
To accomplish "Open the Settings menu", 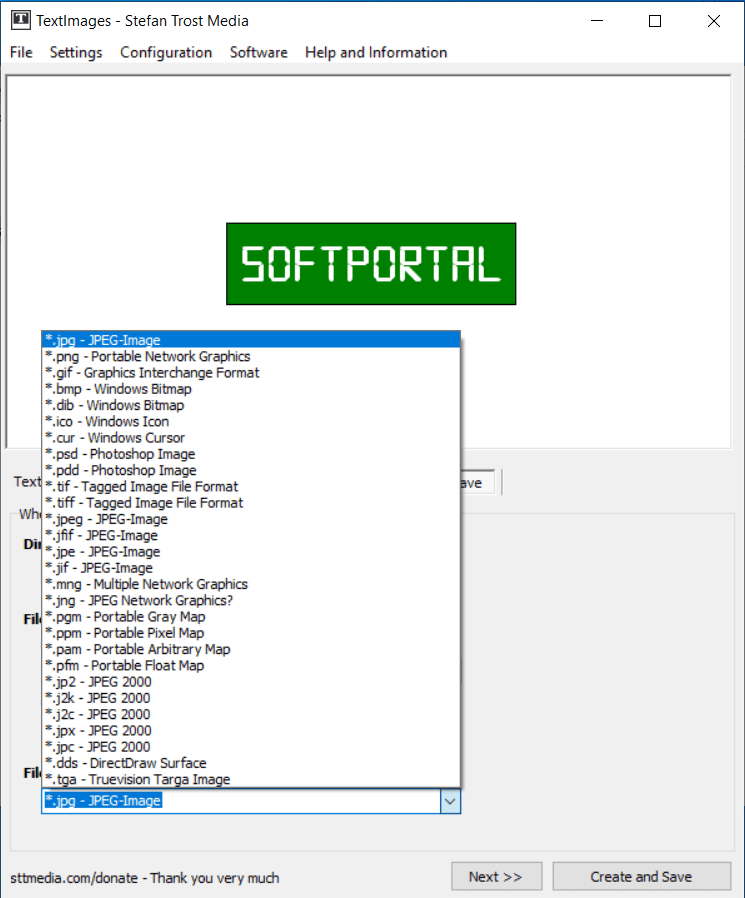I will [x=76, y=52].
